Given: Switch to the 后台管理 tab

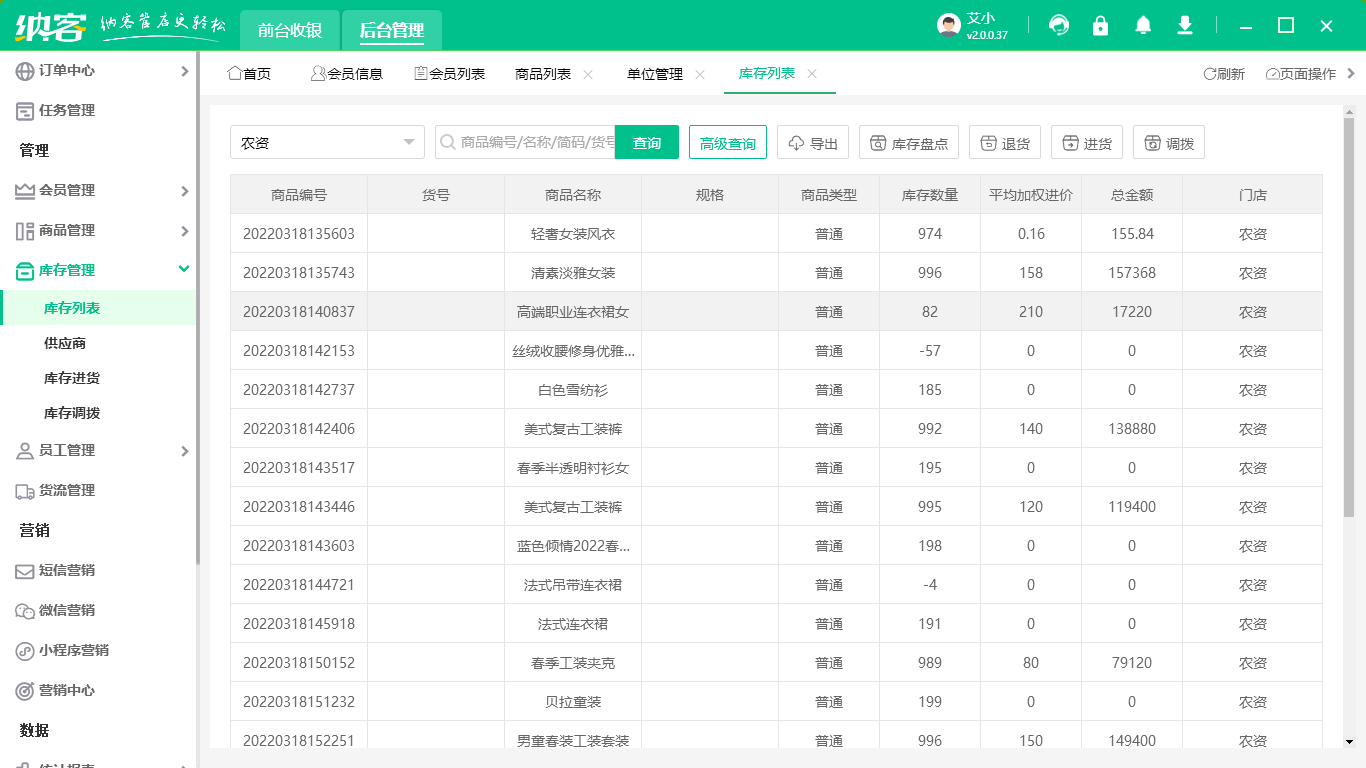Looking at the screenshot, I should coord(392,30).
